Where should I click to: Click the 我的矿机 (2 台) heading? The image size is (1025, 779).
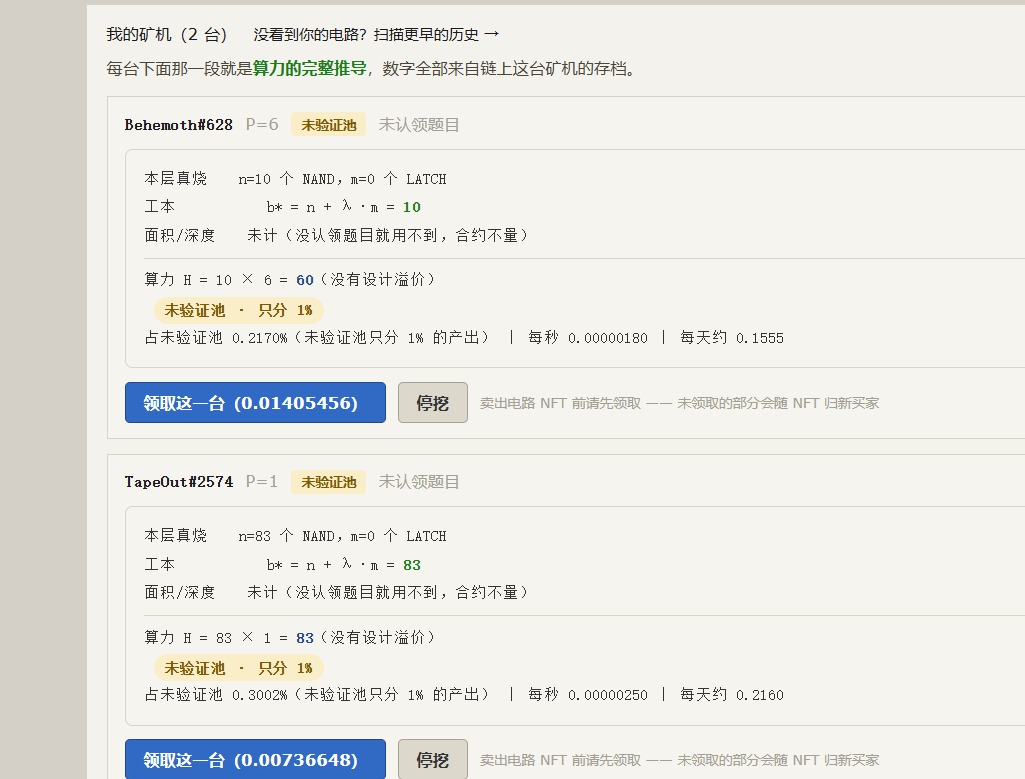[167, 35]
